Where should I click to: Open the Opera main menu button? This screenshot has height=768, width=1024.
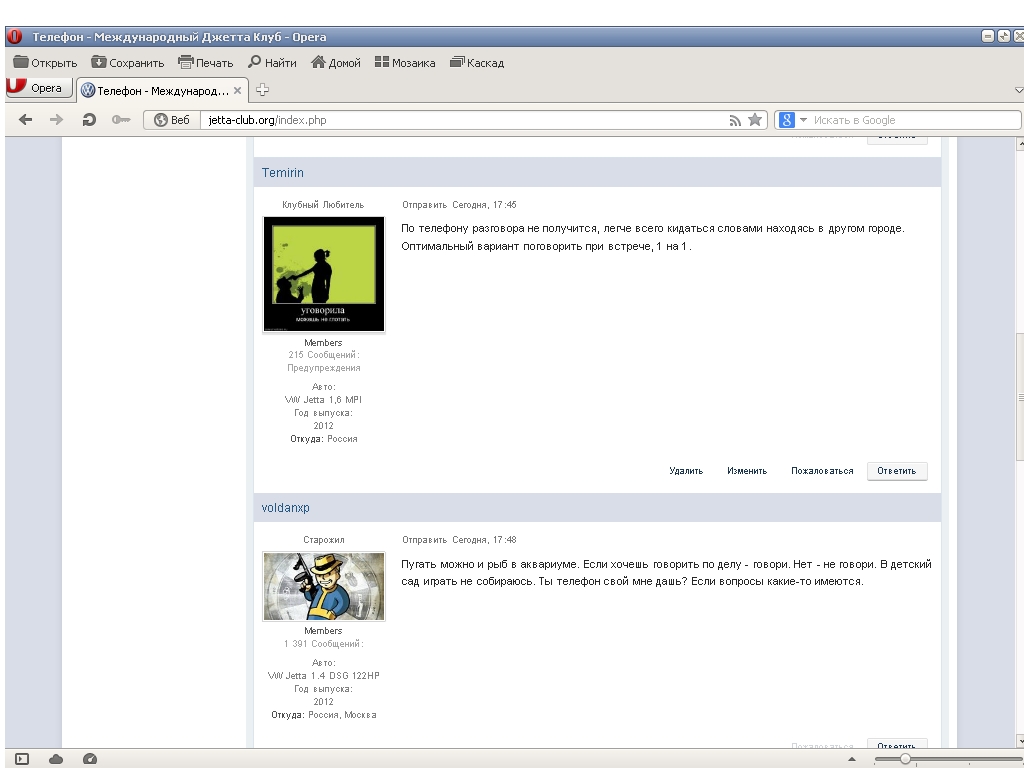[39, 88]
